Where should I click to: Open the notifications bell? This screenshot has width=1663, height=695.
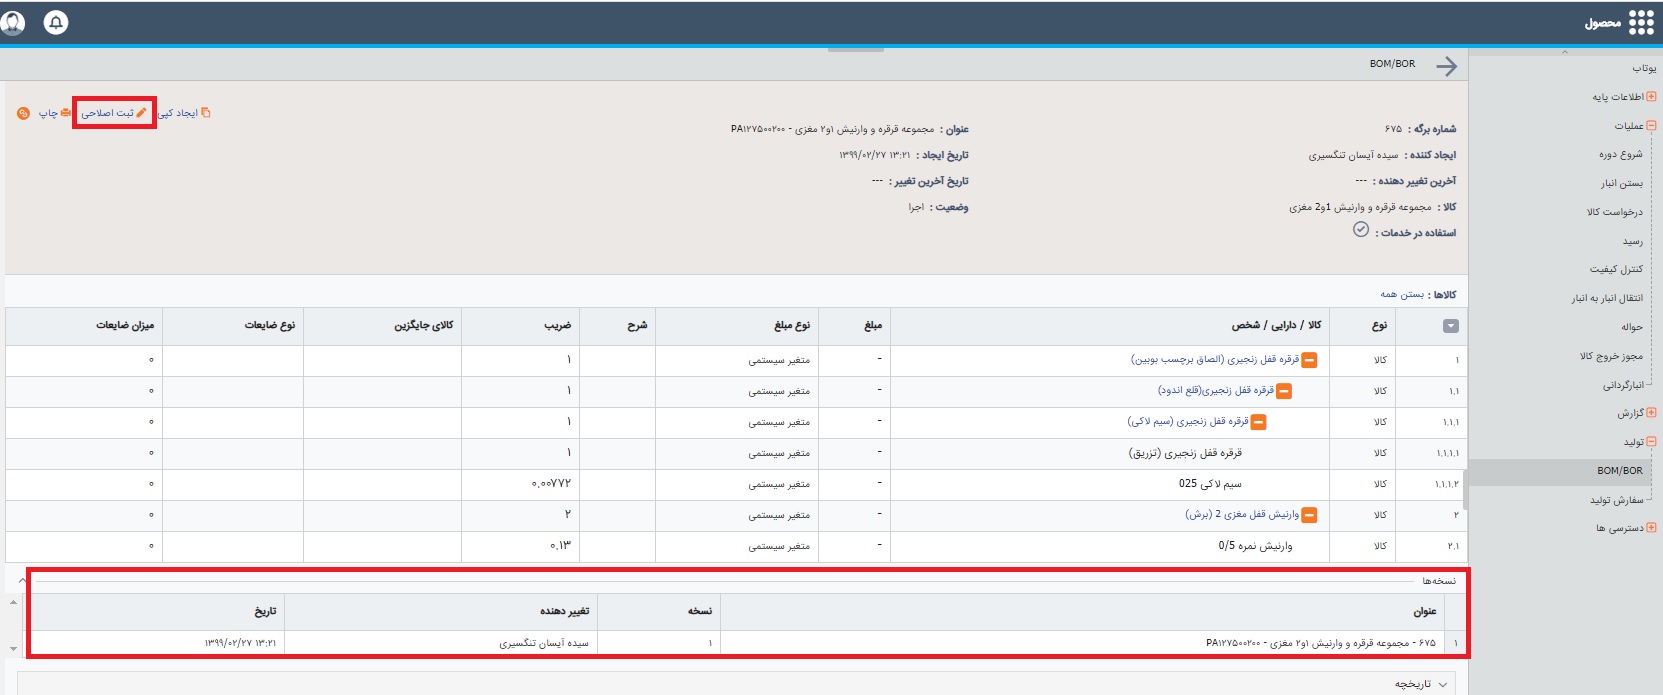click(56, 22)
